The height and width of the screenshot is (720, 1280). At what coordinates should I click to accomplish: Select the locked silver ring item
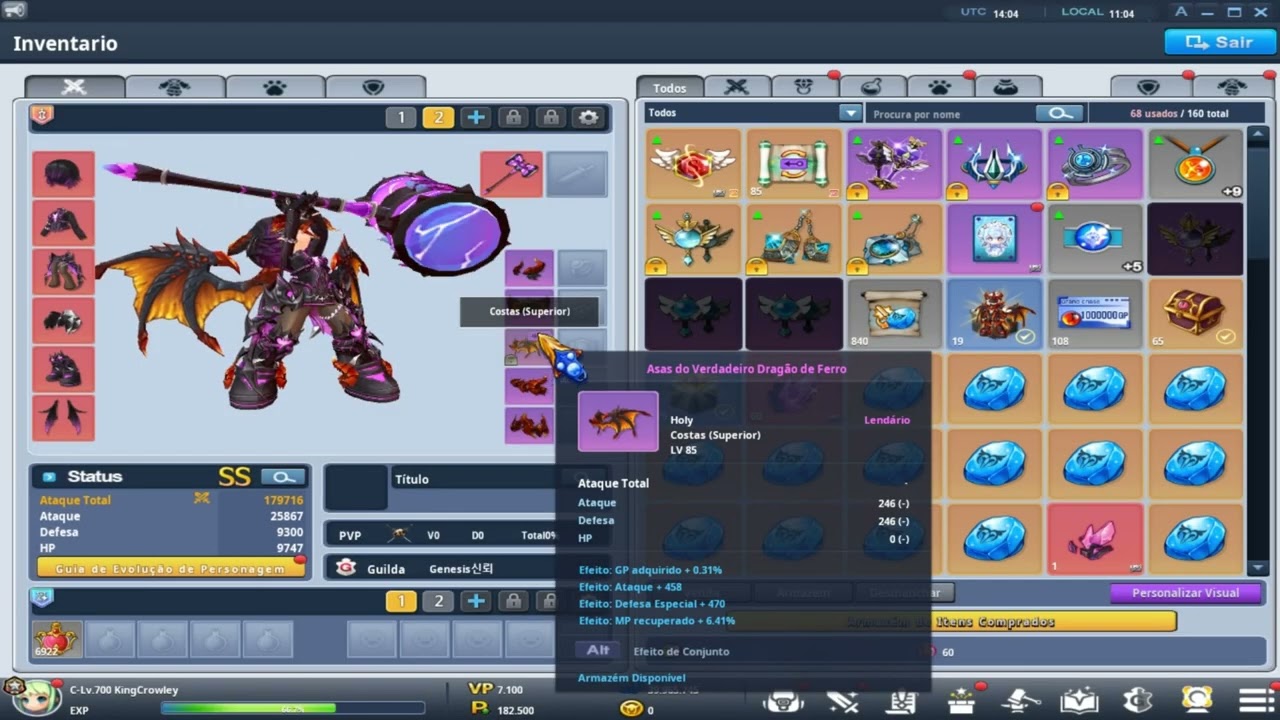click(x=1095, y=164)
